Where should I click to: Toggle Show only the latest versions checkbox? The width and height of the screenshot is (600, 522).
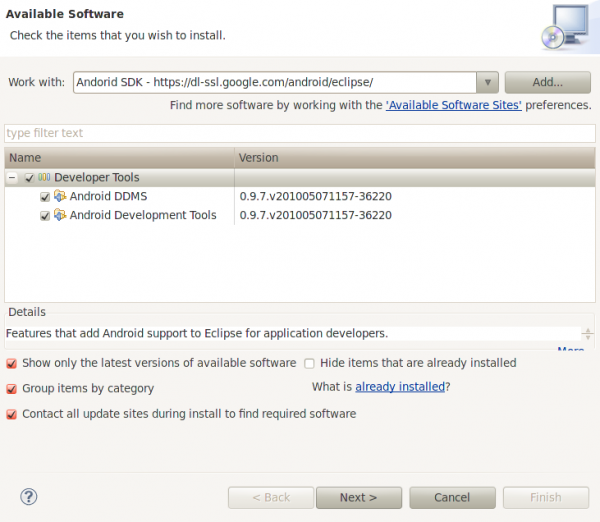11,363
